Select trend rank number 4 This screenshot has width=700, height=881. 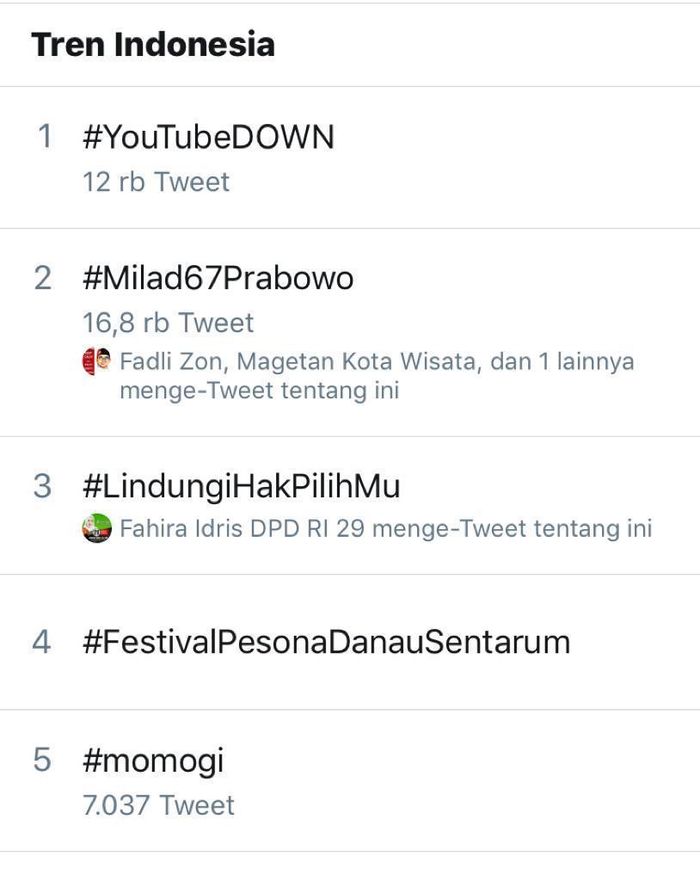click(x=42, y=642)
